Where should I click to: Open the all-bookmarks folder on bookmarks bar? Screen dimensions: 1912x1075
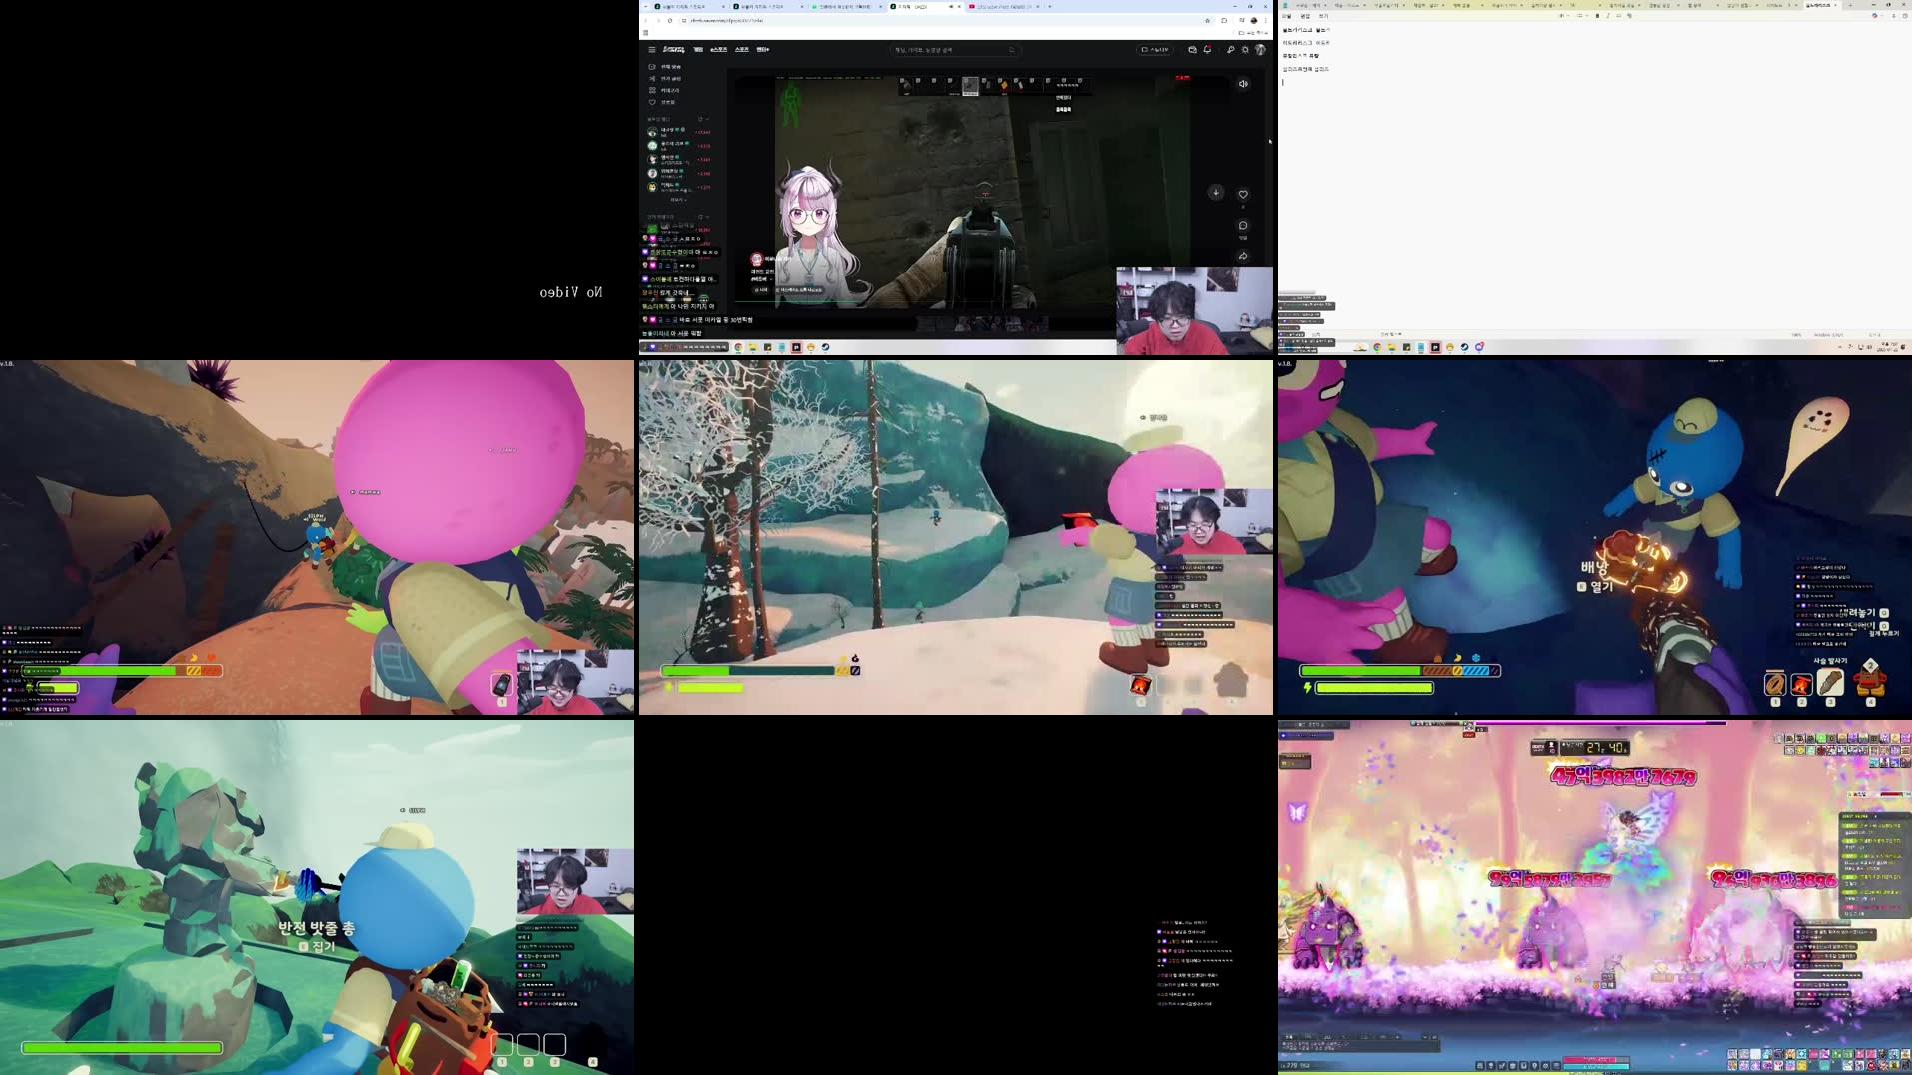tap(1254, 33)
